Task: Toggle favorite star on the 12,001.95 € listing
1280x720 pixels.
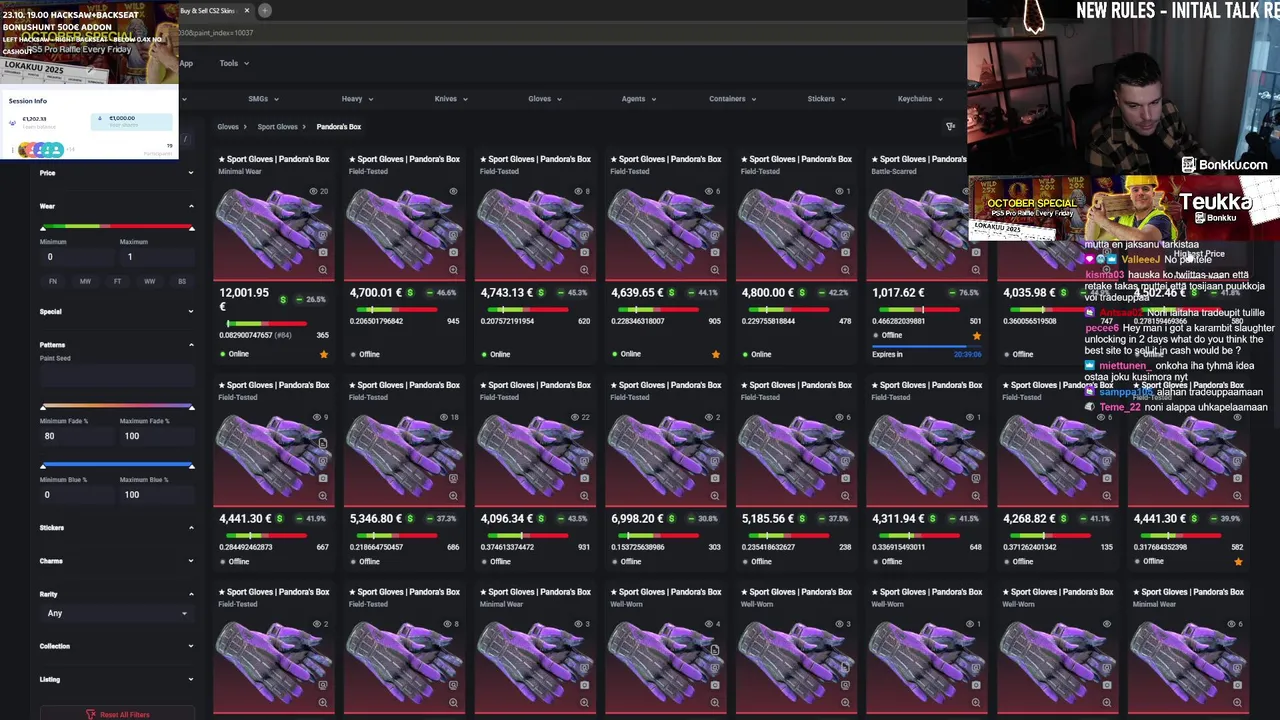Action: [x=323, y=354]
